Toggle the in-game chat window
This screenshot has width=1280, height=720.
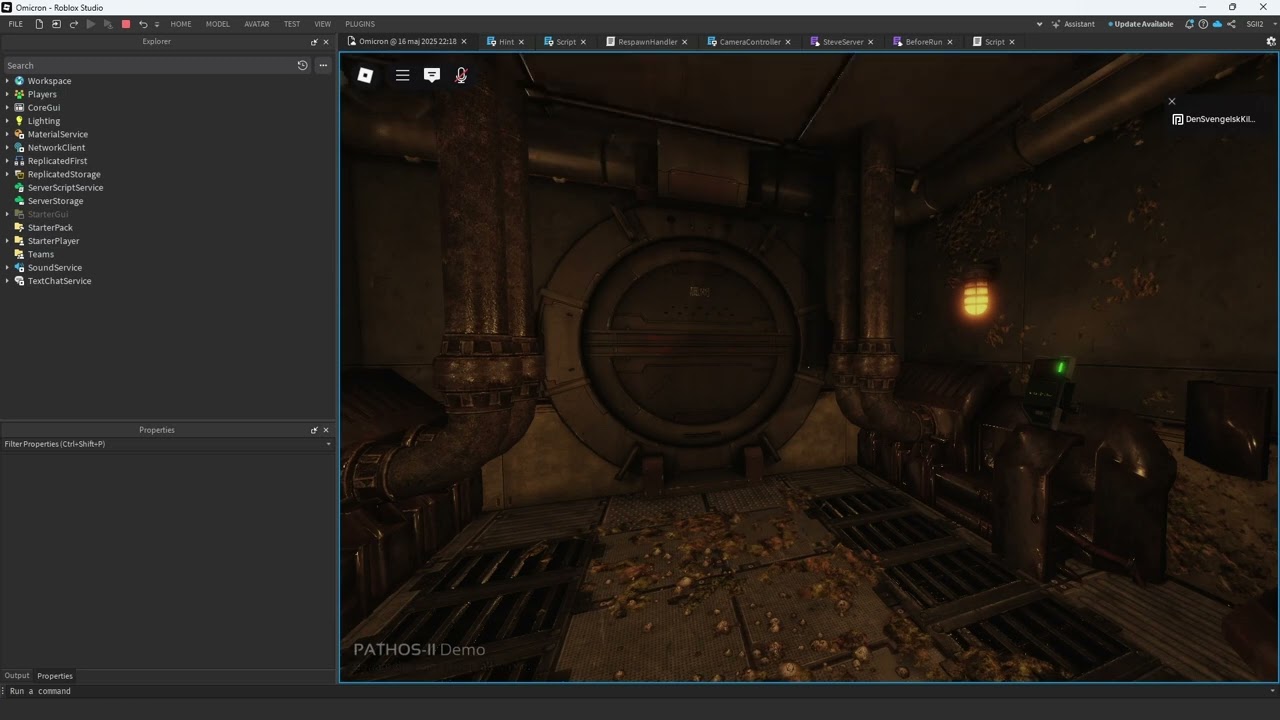tap(432, 75)
